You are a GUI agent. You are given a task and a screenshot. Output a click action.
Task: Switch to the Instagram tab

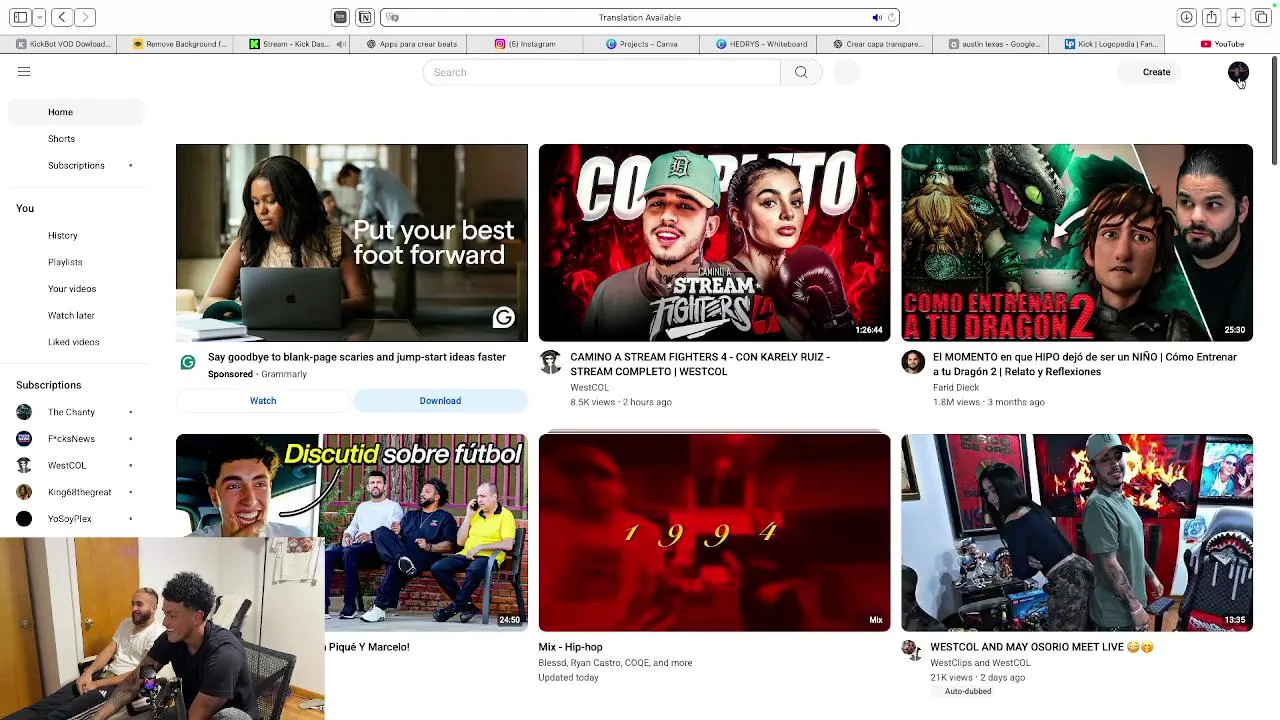[525, 44]
